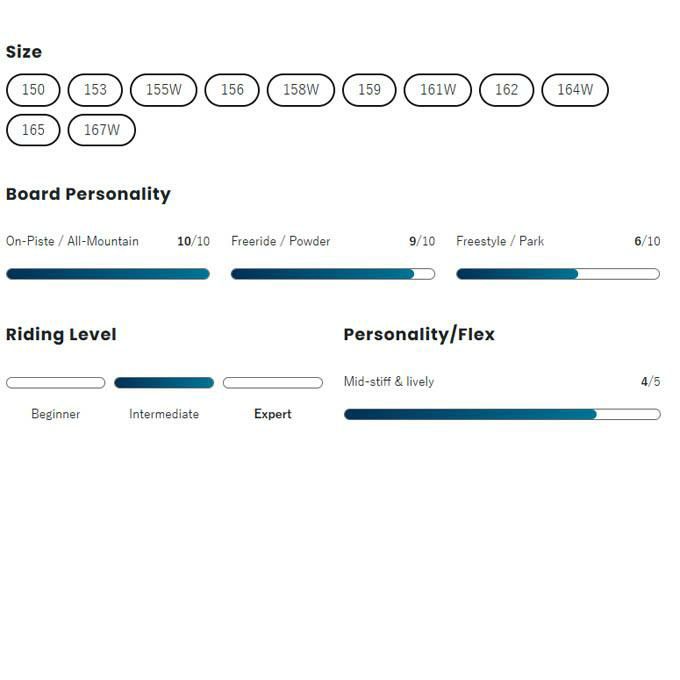Click the Beginner riding level bar
This screenshot has width=680, height=680.
tap(56, 383)
